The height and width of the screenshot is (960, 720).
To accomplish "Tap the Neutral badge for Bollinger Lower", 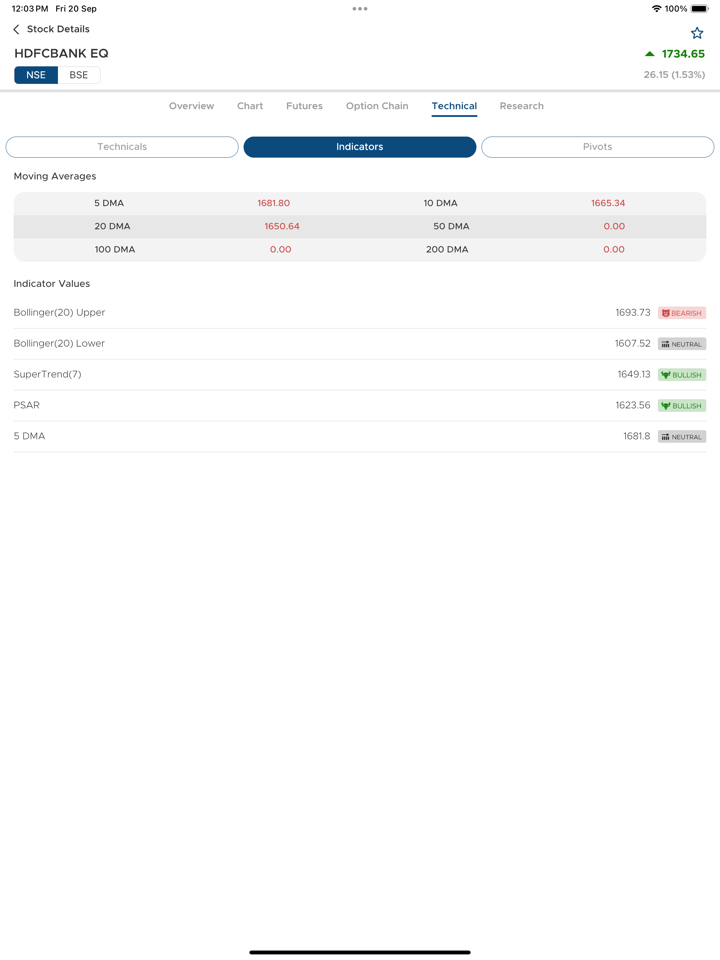I will pyautogui.click(x=682, y=344).
